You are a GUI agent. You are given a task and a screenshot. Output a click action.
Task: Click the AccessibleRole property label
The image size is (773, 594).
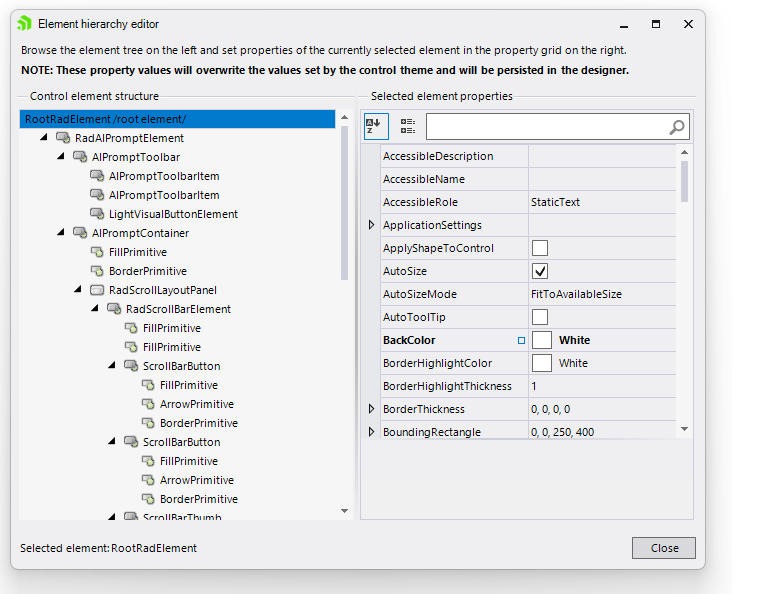coord(420,202)
